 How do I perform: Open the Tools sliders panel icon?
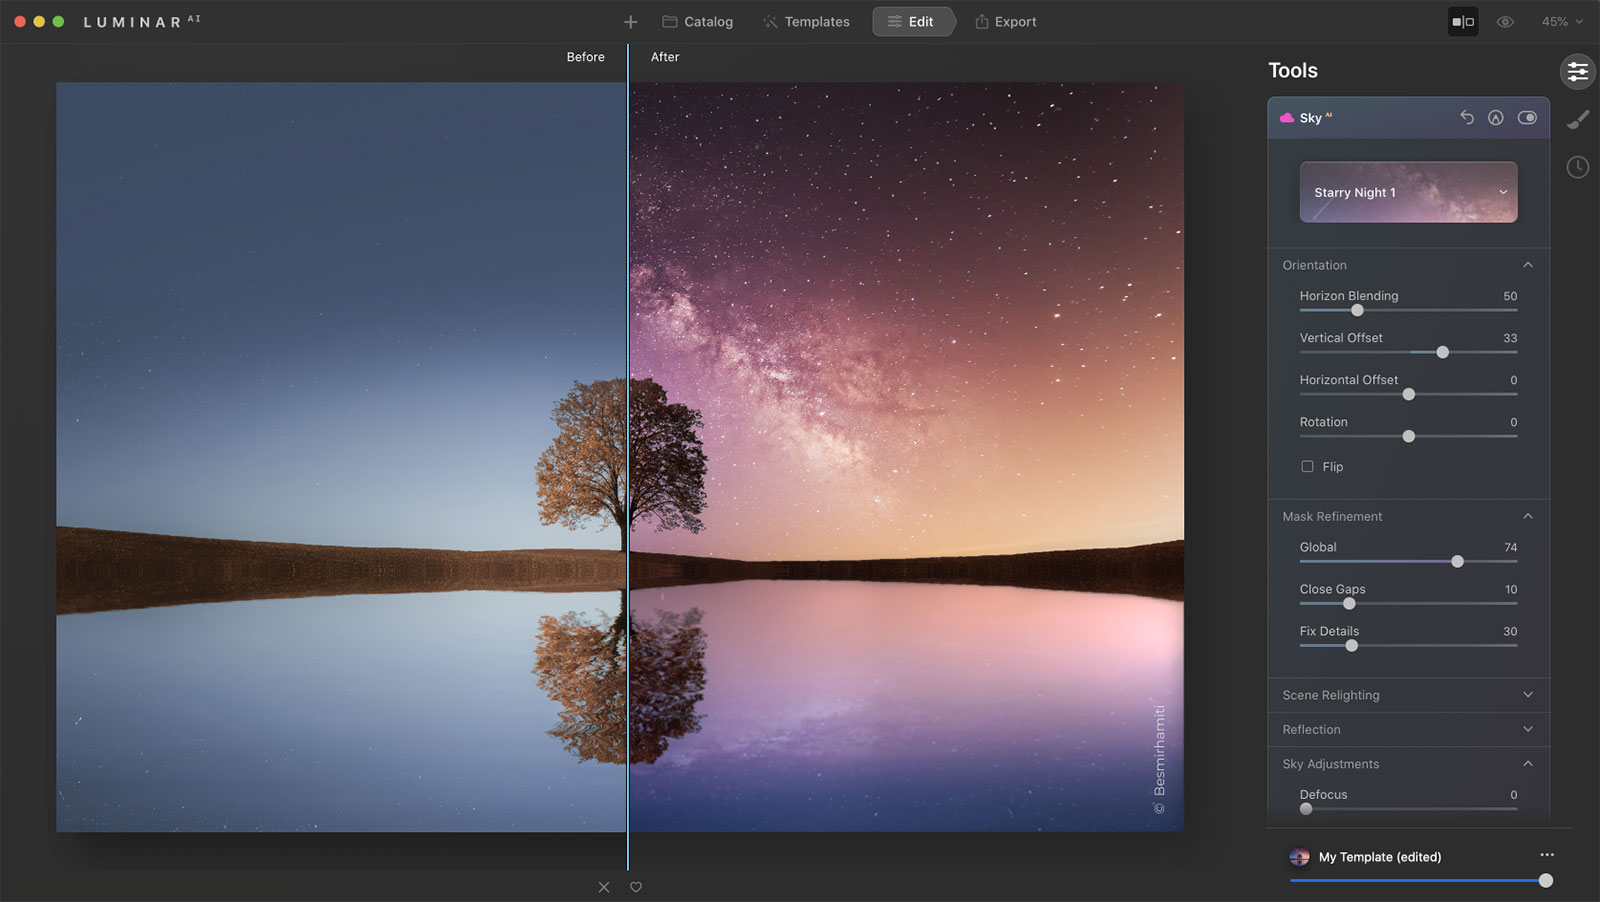coord(1577,71)
